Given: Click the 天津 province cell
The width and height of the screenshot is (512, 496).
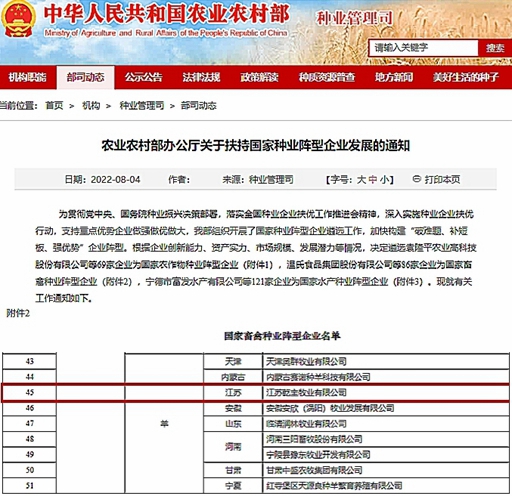Looking at the screenshot, I should 233,361.
